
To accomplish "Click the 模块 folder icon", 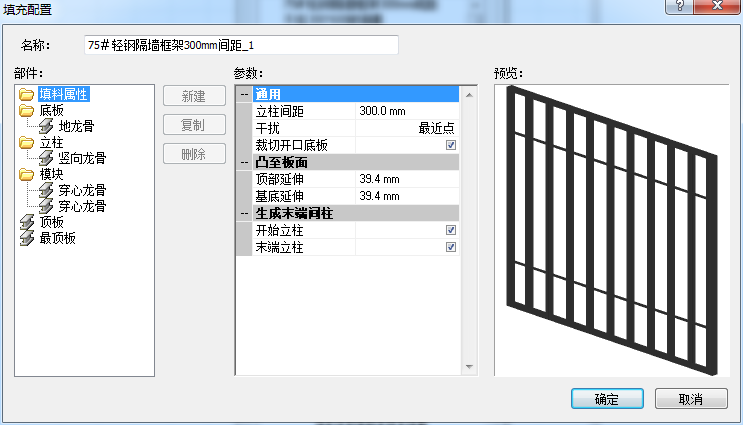I will tap(27, 174).
